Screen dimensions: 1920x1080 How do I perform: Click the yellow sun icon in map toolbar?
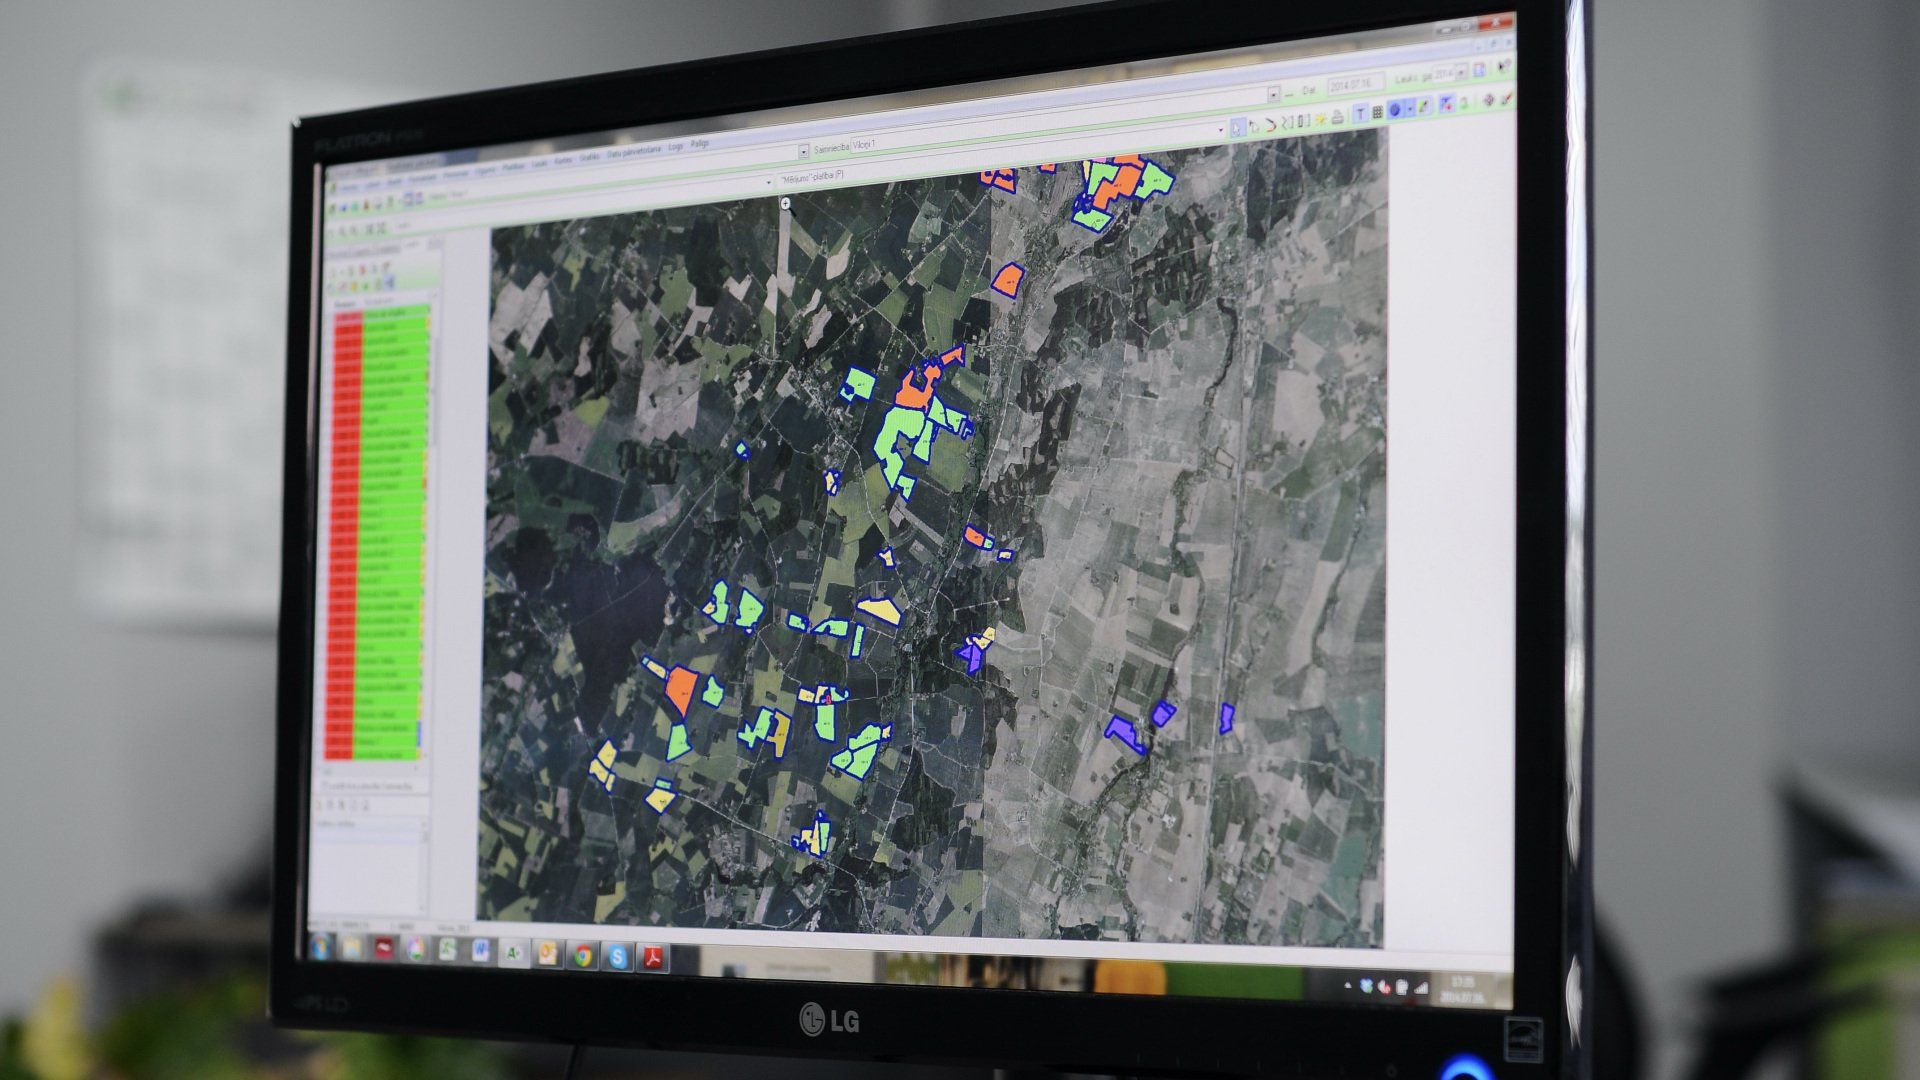(x=1320, y=120)
